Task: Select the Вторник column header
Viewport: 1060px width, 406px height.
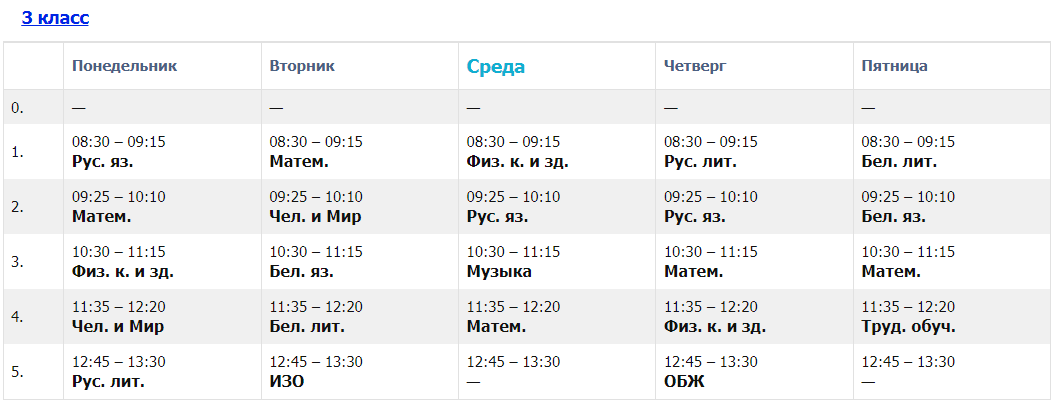Action: pos(302,66)
